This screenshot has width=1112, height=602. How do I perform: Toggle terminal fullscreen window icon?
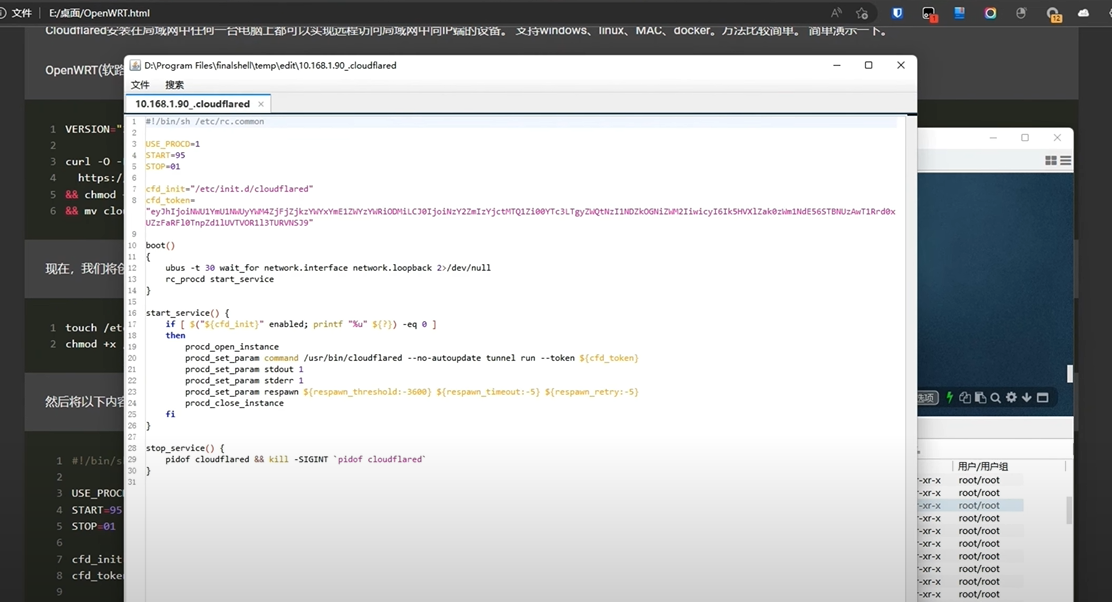(1042, 398)
